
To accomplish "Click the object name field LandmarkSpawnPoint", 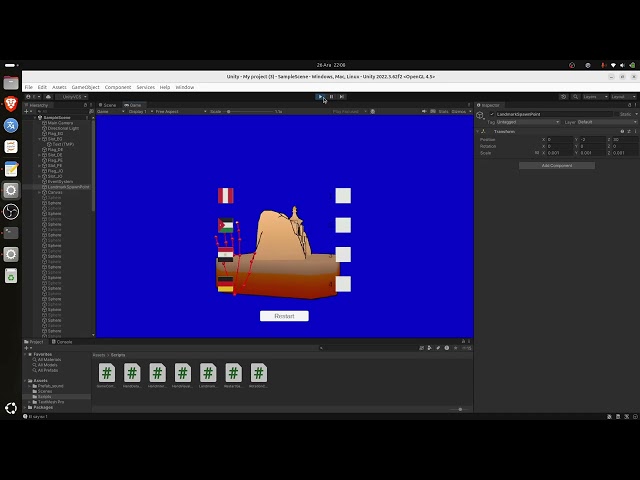I will click(x=554, y=114).
